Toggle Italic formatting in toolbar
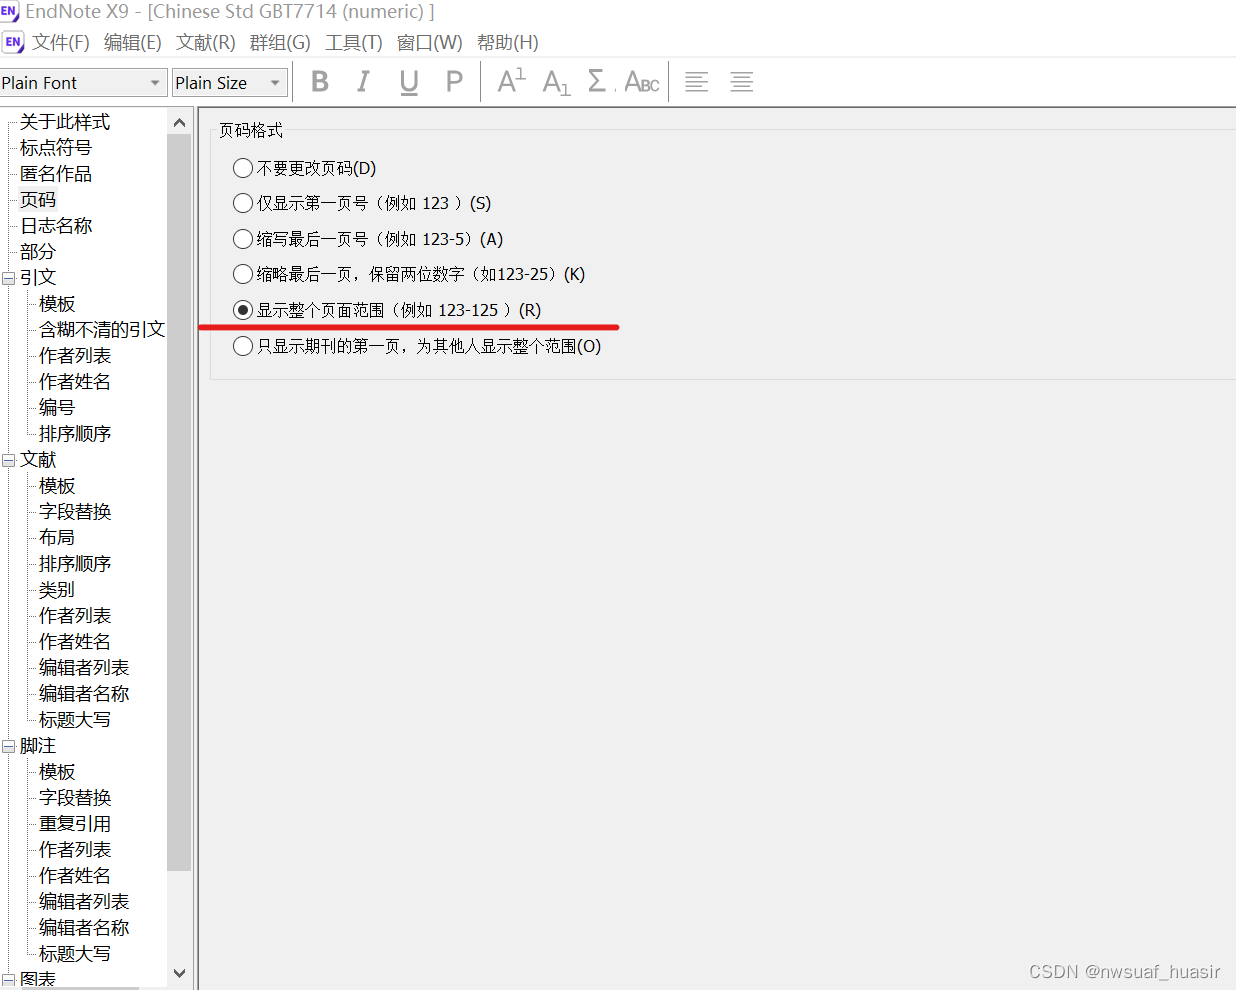 click(363, 82)
